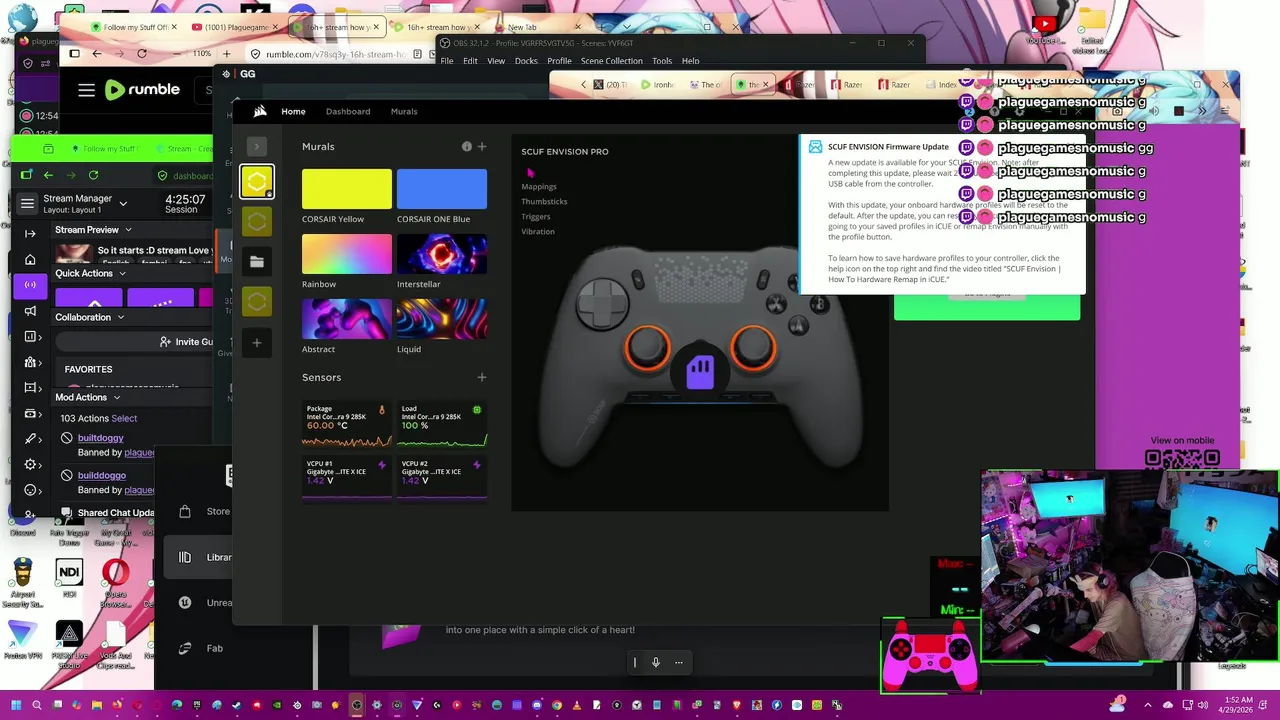
Task: Apply the CORSAIR ONE Blue mural
Action: (442, 189)
